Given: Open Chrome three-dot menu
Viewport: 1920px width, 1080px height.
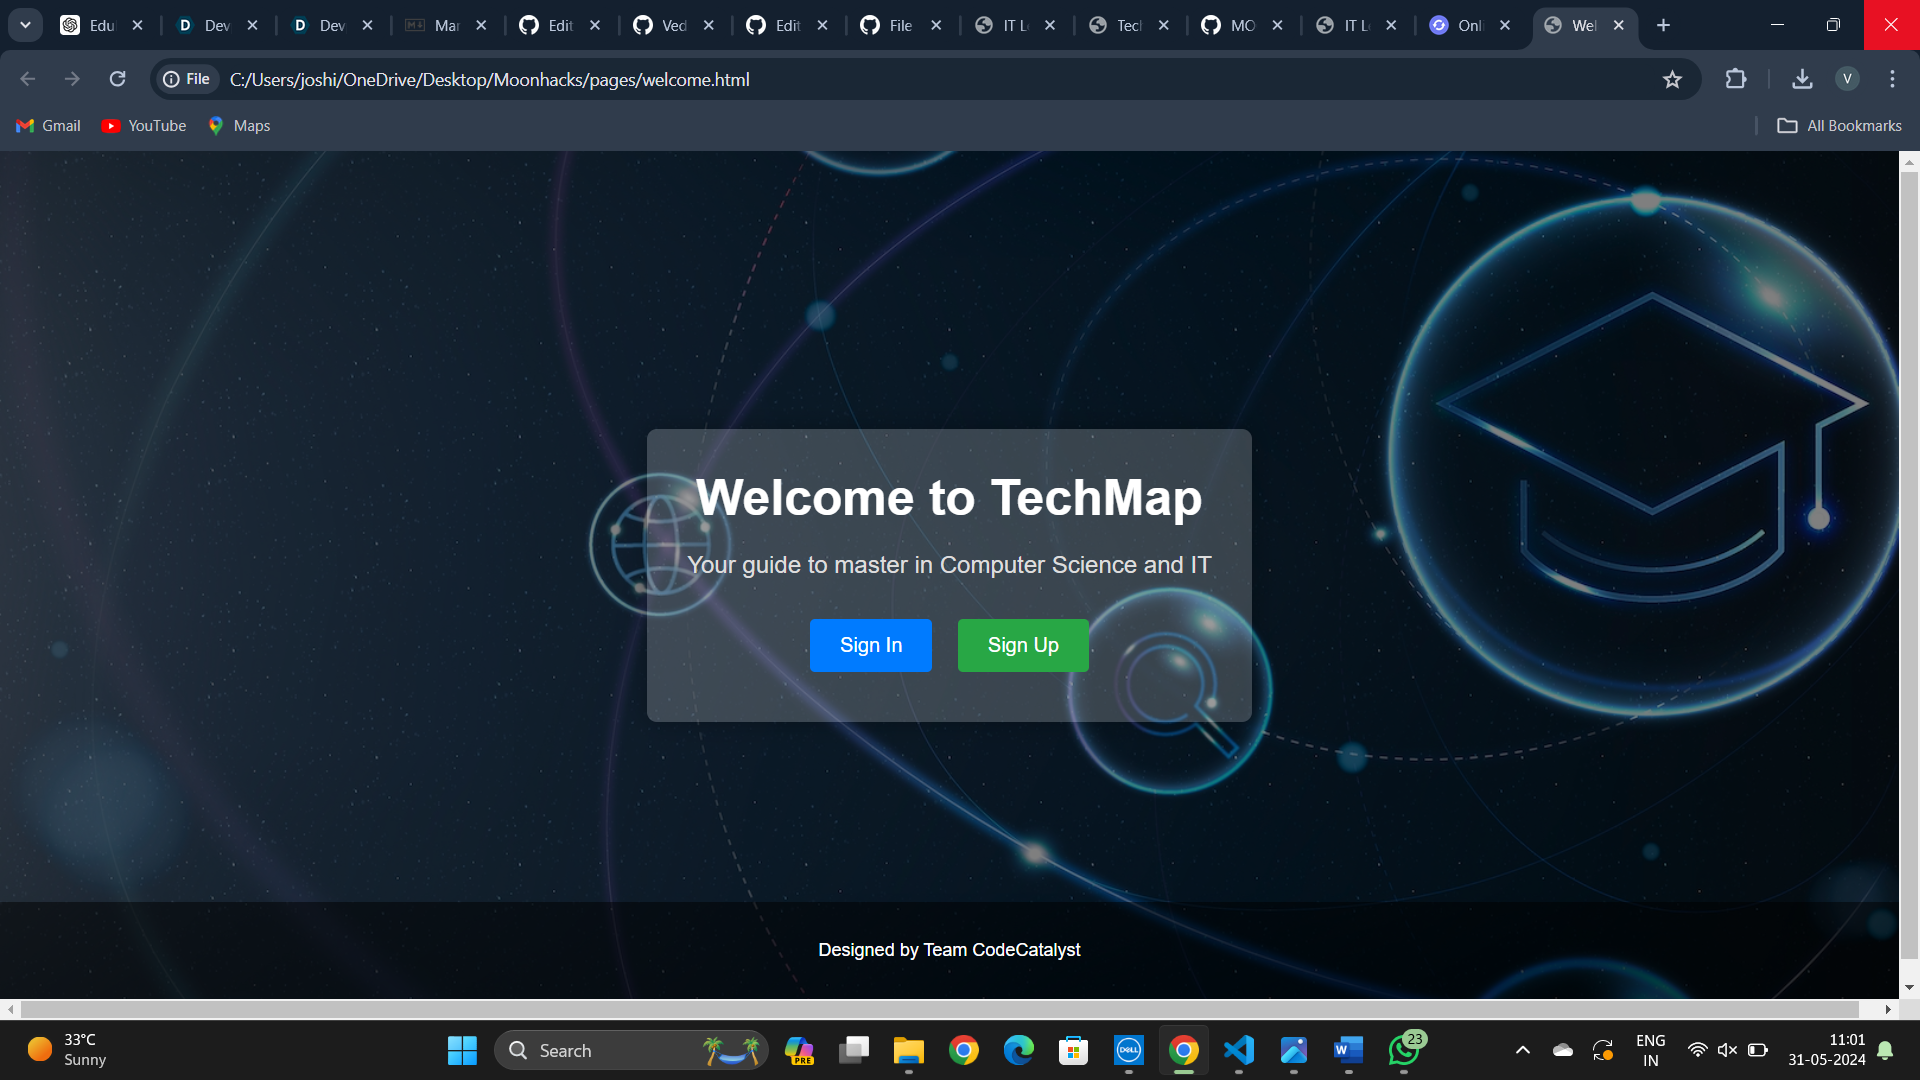Looking at the screenshot, I should (x=1892, y=79).
